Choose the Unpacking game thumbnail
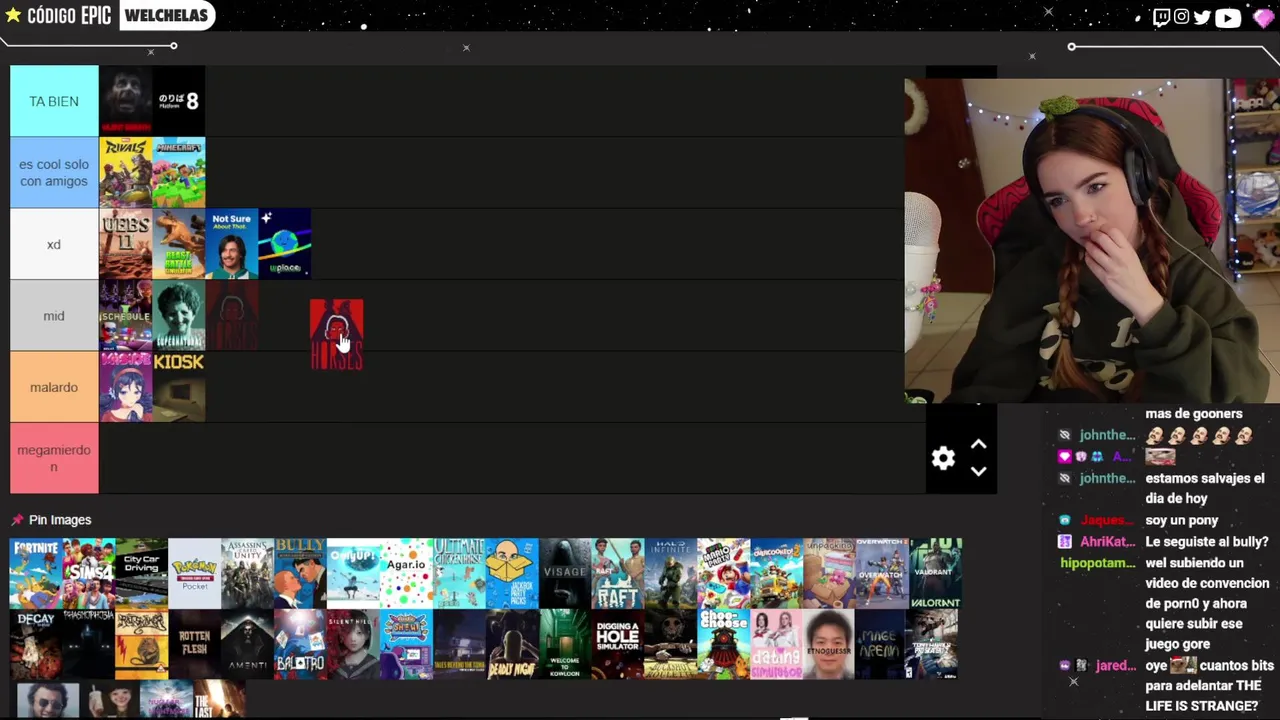This screenshot has height=720, width=1280. (x=830, y=573)
